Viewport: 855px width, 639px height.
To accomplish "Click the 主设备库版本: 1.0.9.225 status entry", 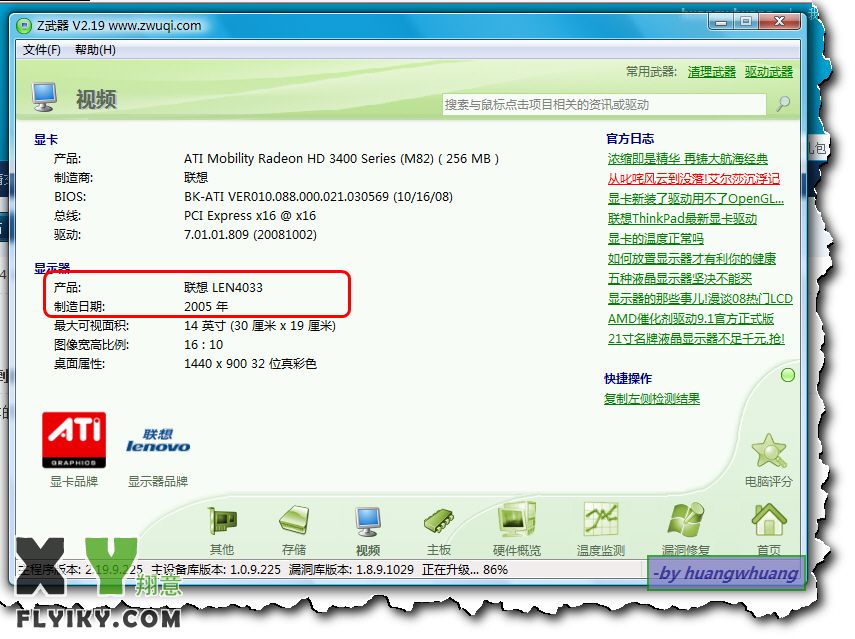I will pos(216,570).
